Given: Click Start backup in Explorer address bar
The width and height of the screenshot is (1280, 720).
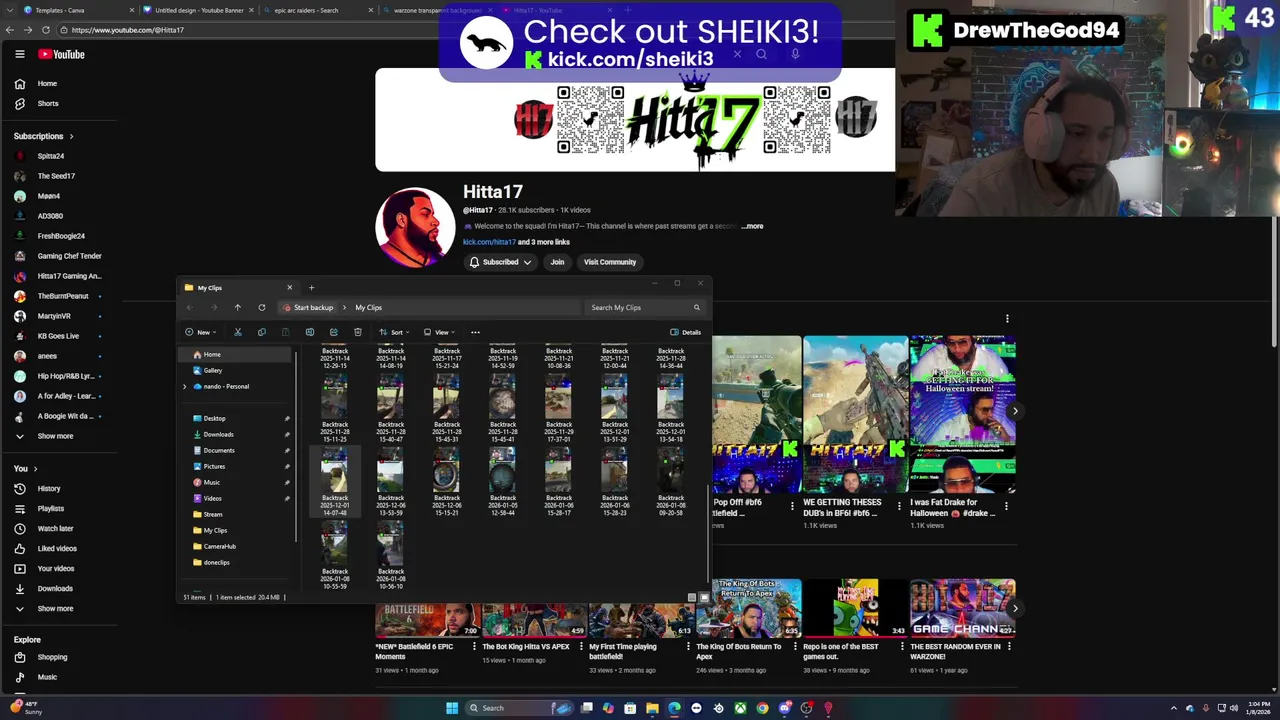Looking at the screenshot, I should [308, 308].
